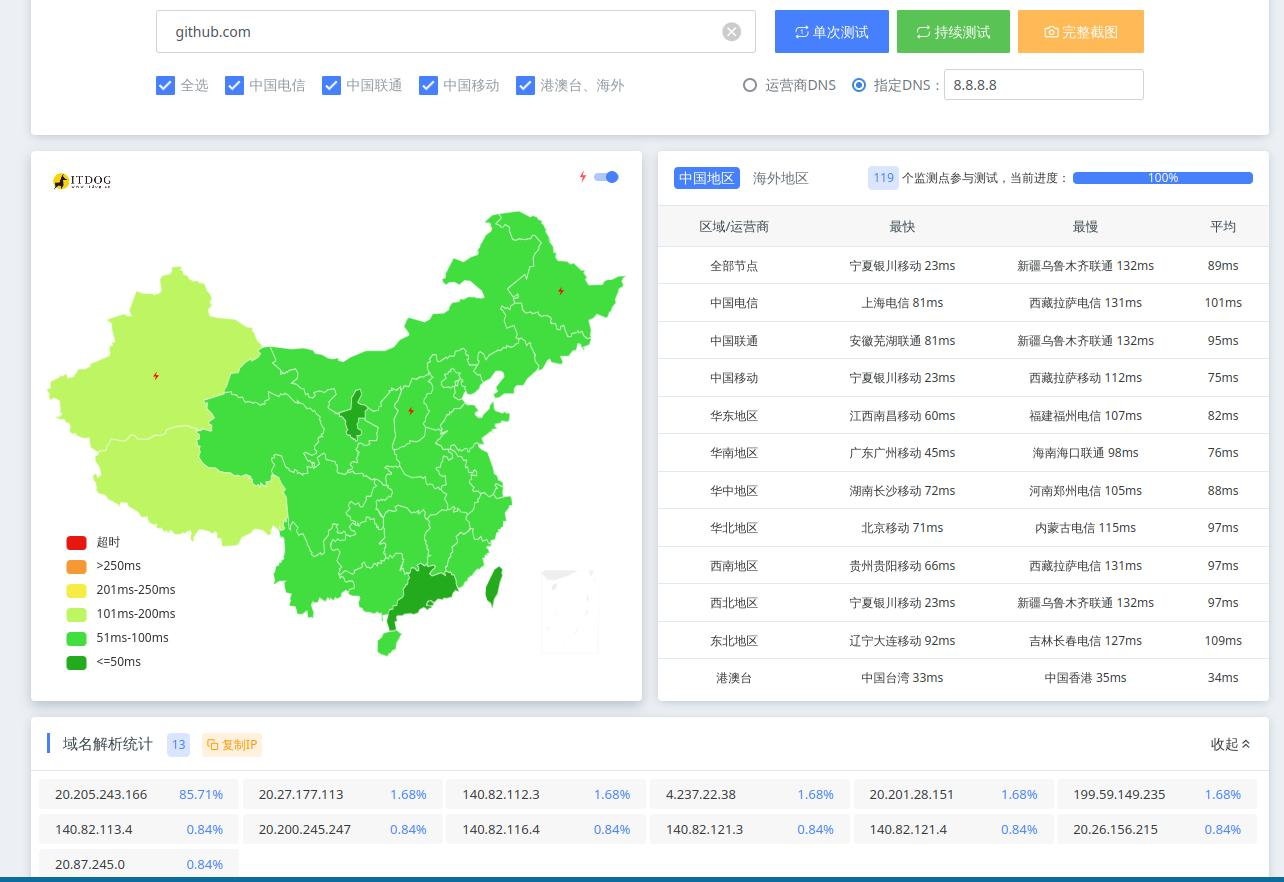1284x882 pixels.
Task: Click the lightning marker on Xinjiang
Action: 156,376
